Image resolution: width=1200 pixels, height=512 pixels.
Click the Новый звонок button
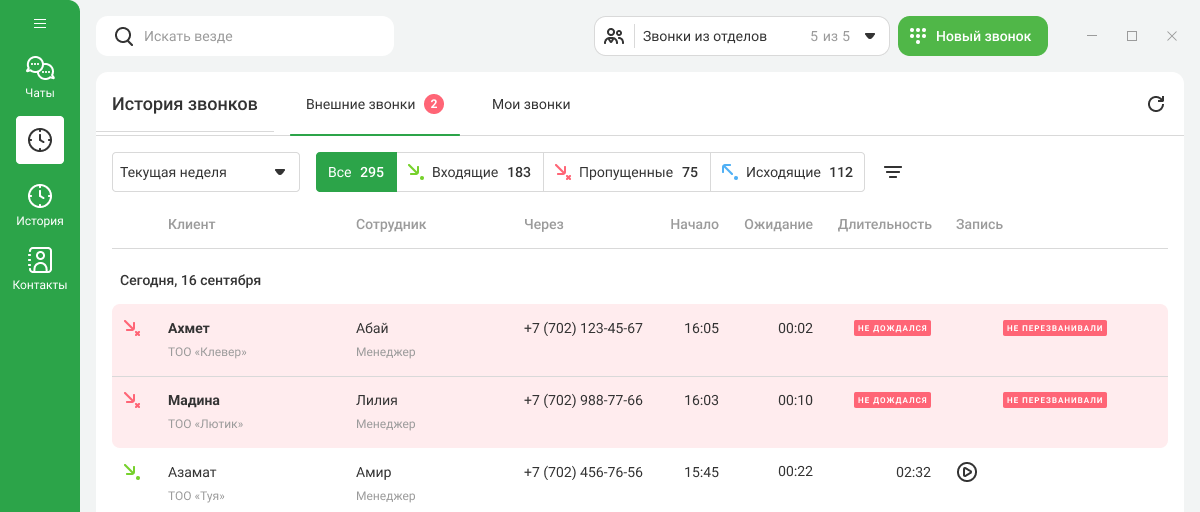point(972,36)
